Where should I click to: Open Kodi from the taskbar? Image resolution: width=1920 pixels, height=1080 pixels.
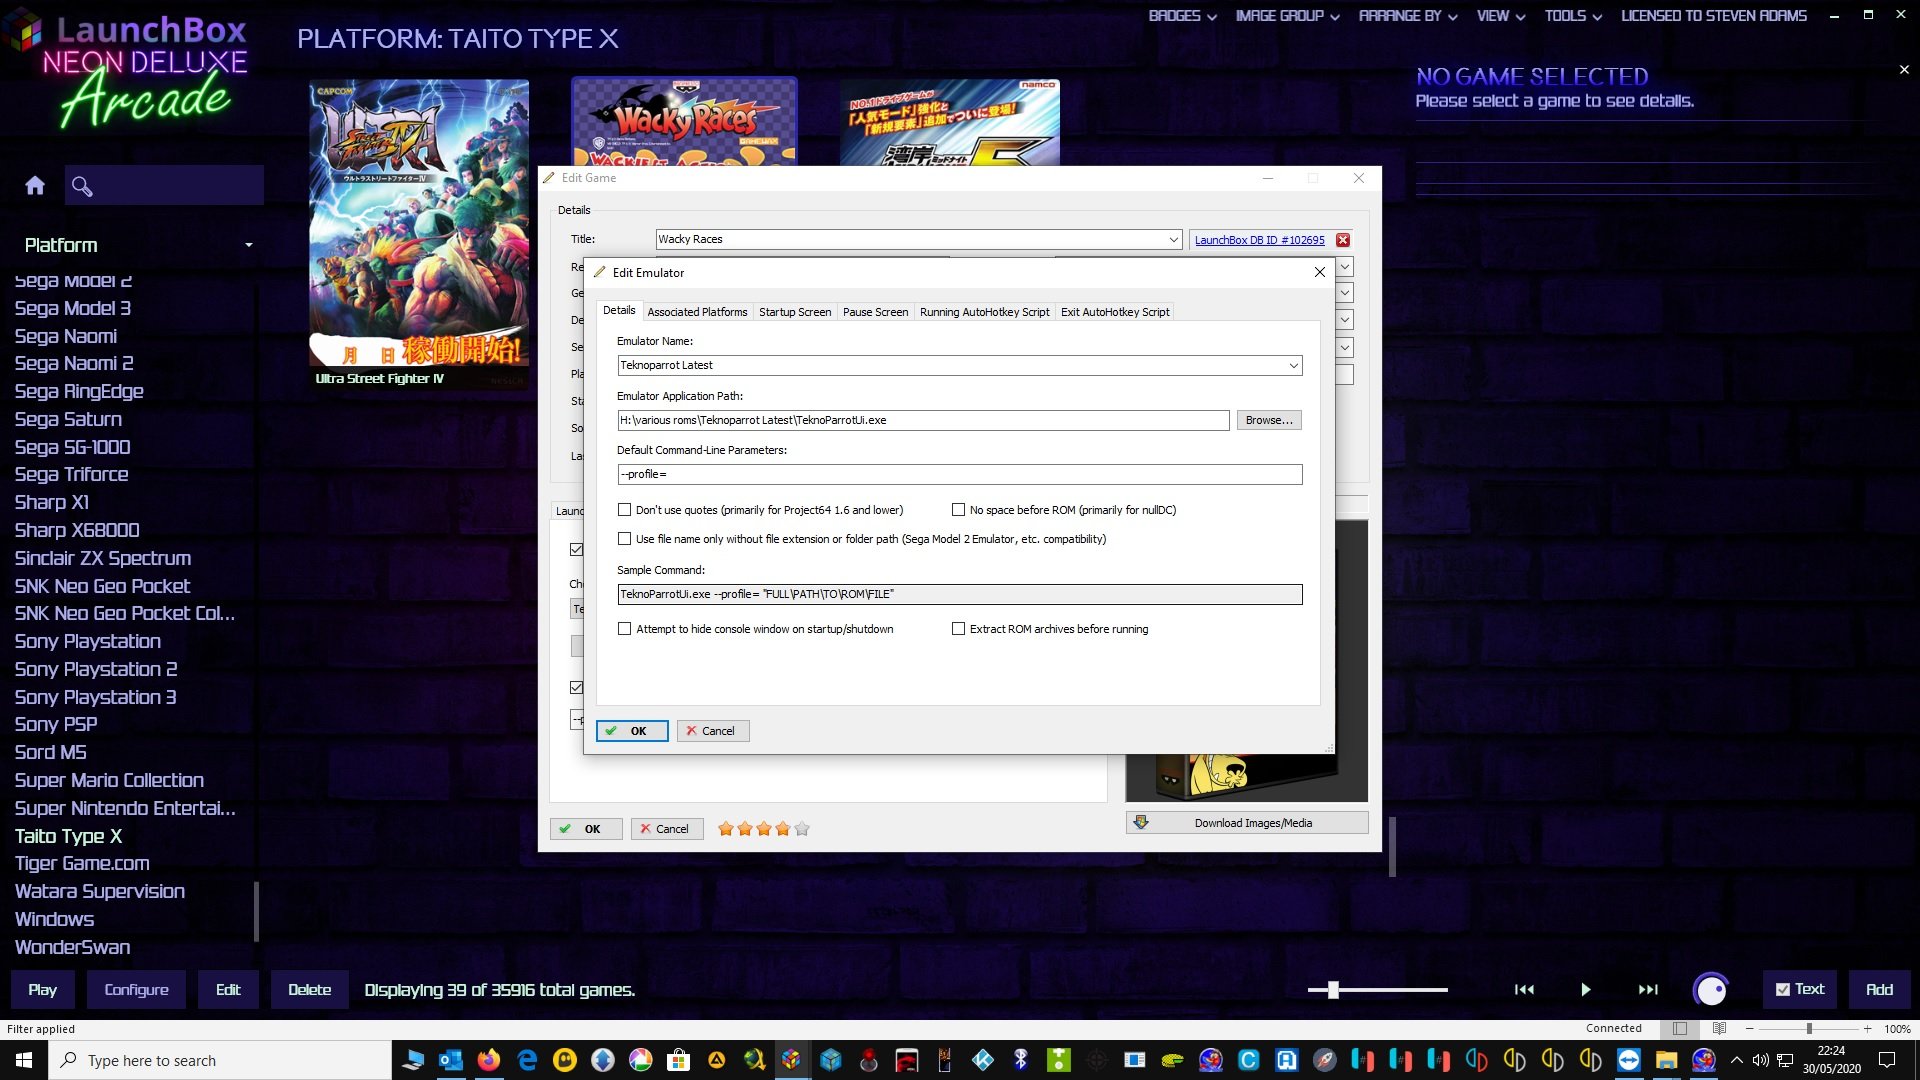point(983,1060)
